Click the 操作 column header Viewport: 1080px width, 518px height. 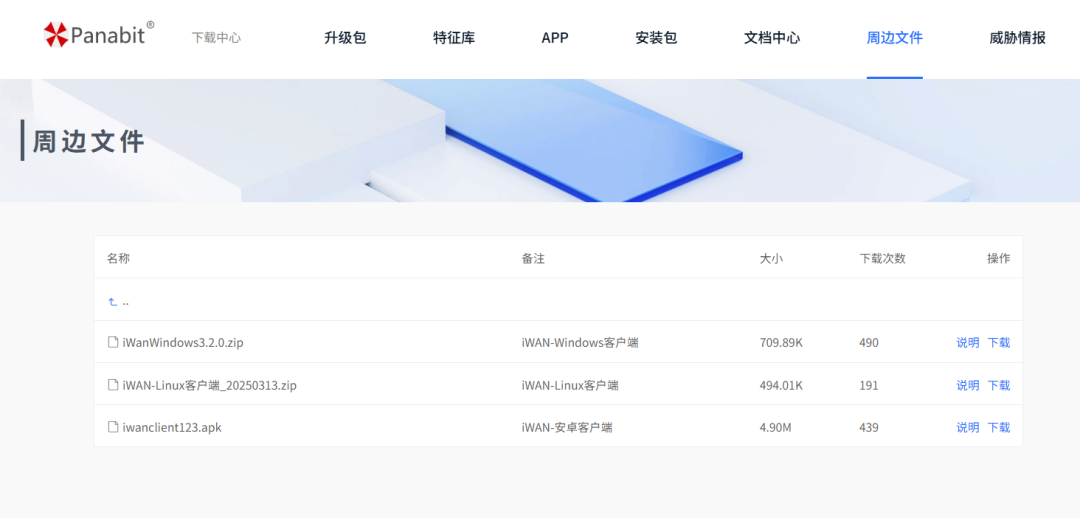[x=999, y=258]
